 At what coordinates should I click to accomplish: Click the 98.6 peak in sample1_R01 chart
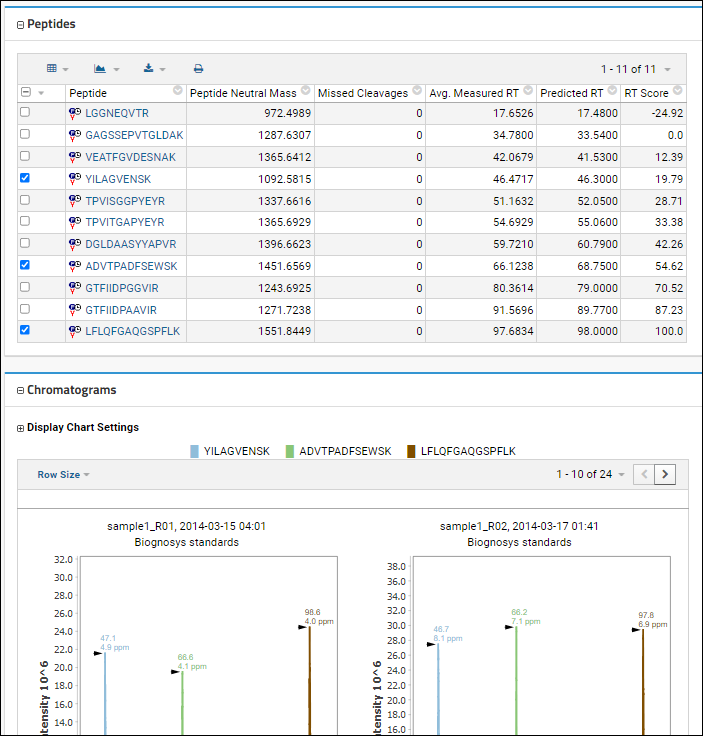click(309, 681)
